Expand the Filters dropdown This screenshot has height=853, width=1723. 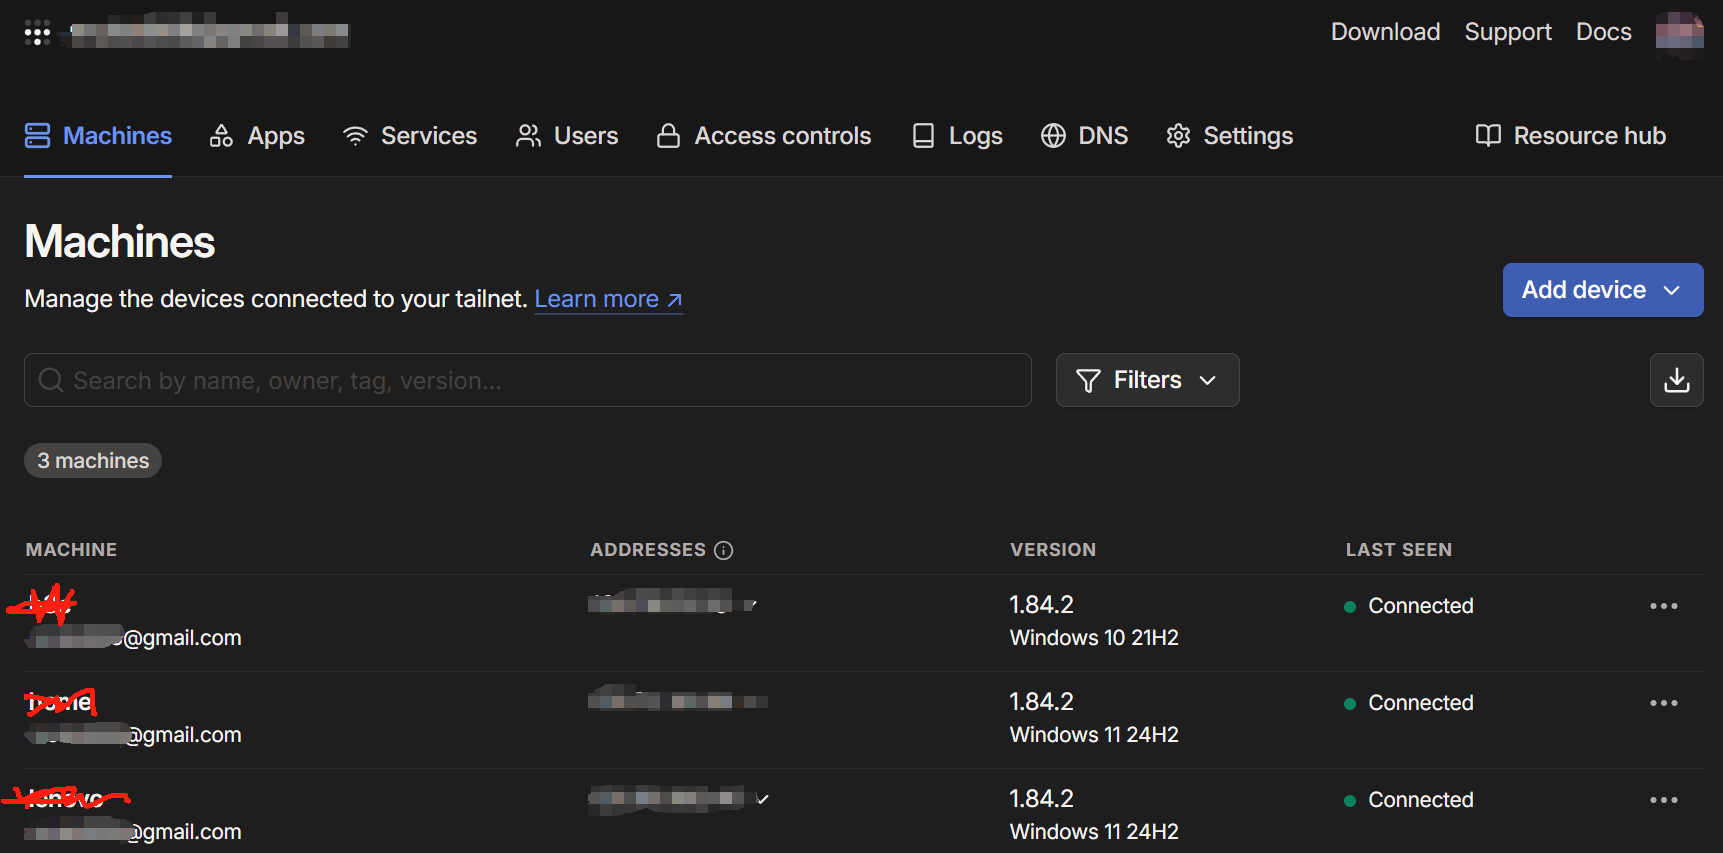click(x=1147, y=380)
